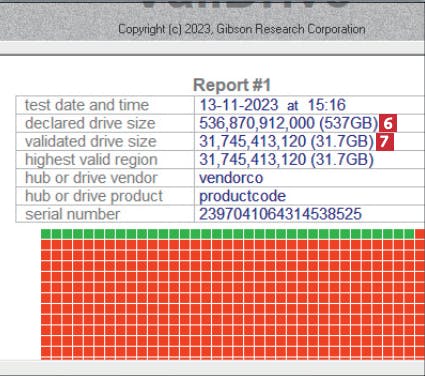Click the red block ending the green row
This screenshot has height=376, width=425.
click(420, 234)
